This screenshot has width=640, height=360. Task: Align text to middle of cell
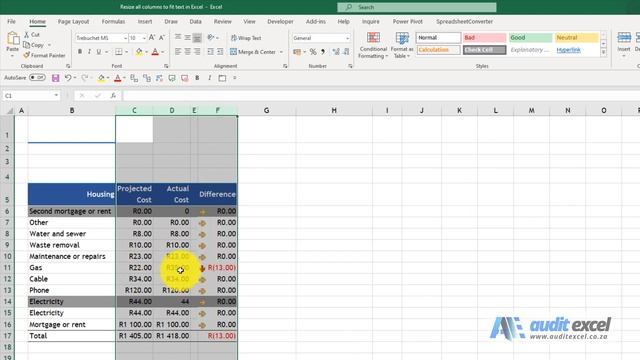pos(187,38)
